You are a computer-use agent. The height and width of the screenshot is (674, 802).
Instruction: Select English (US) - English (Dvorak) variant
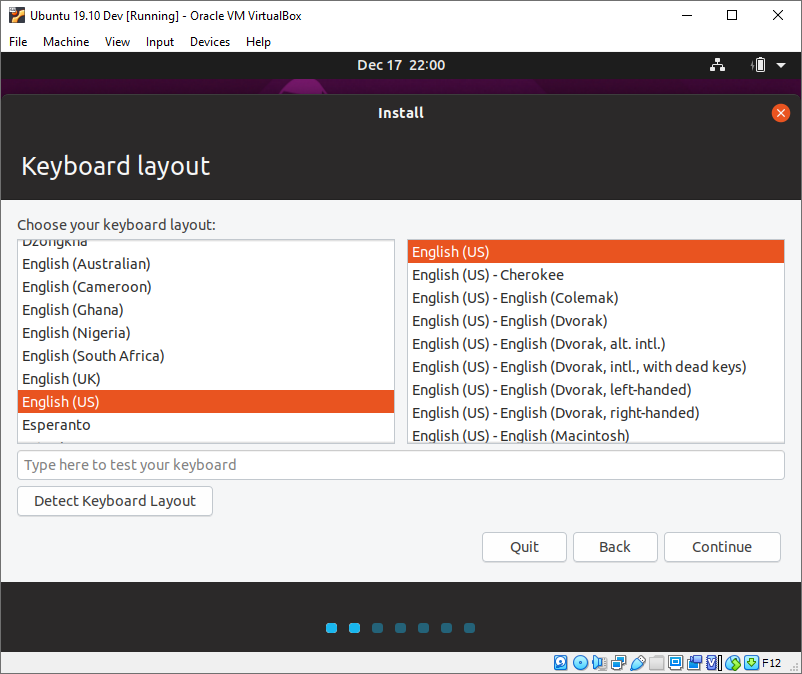coord(596,321)
